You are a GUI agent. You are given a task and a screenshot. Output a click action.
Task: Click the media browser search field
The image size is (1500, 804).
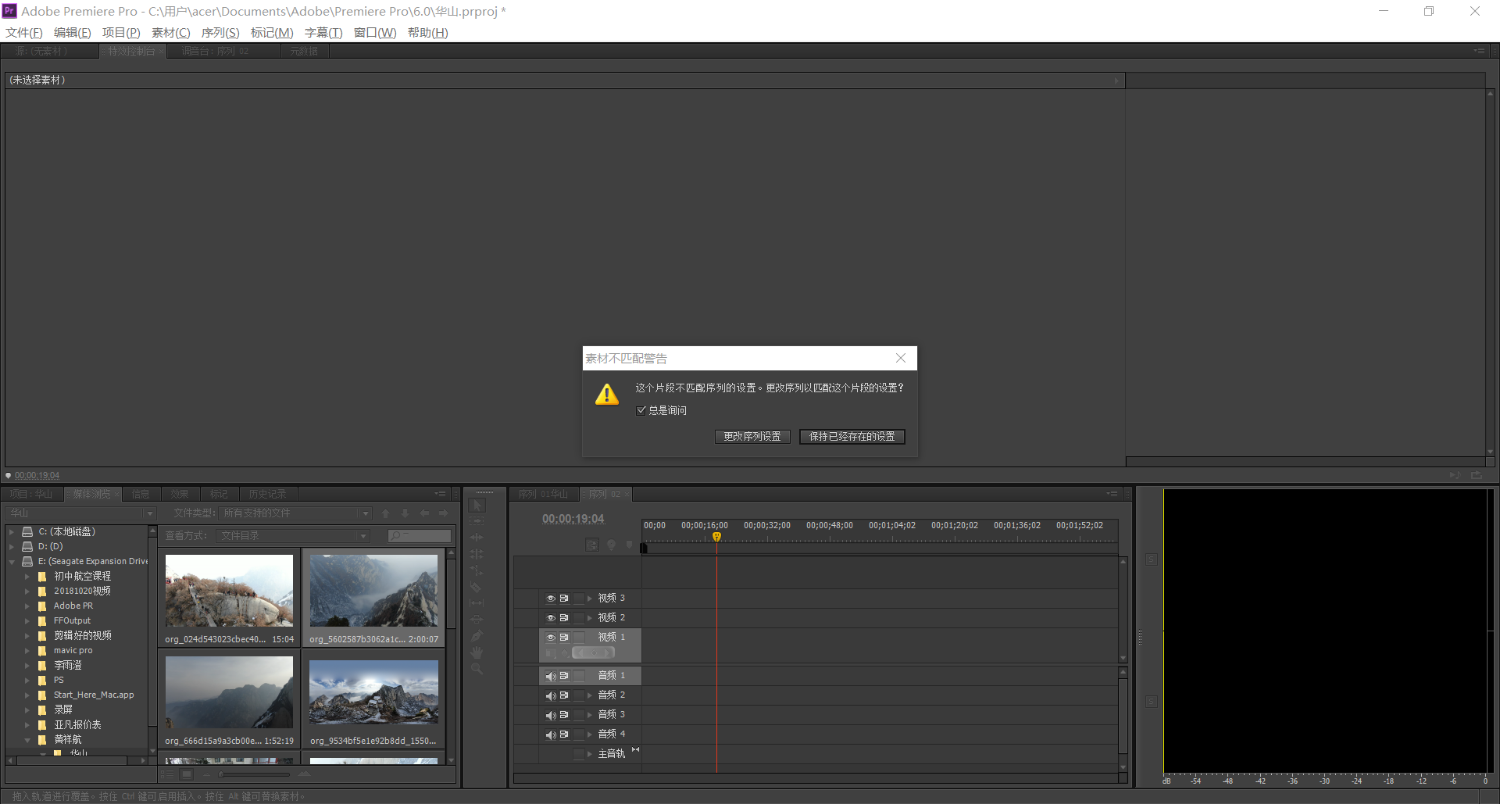(x=420, y=536)
